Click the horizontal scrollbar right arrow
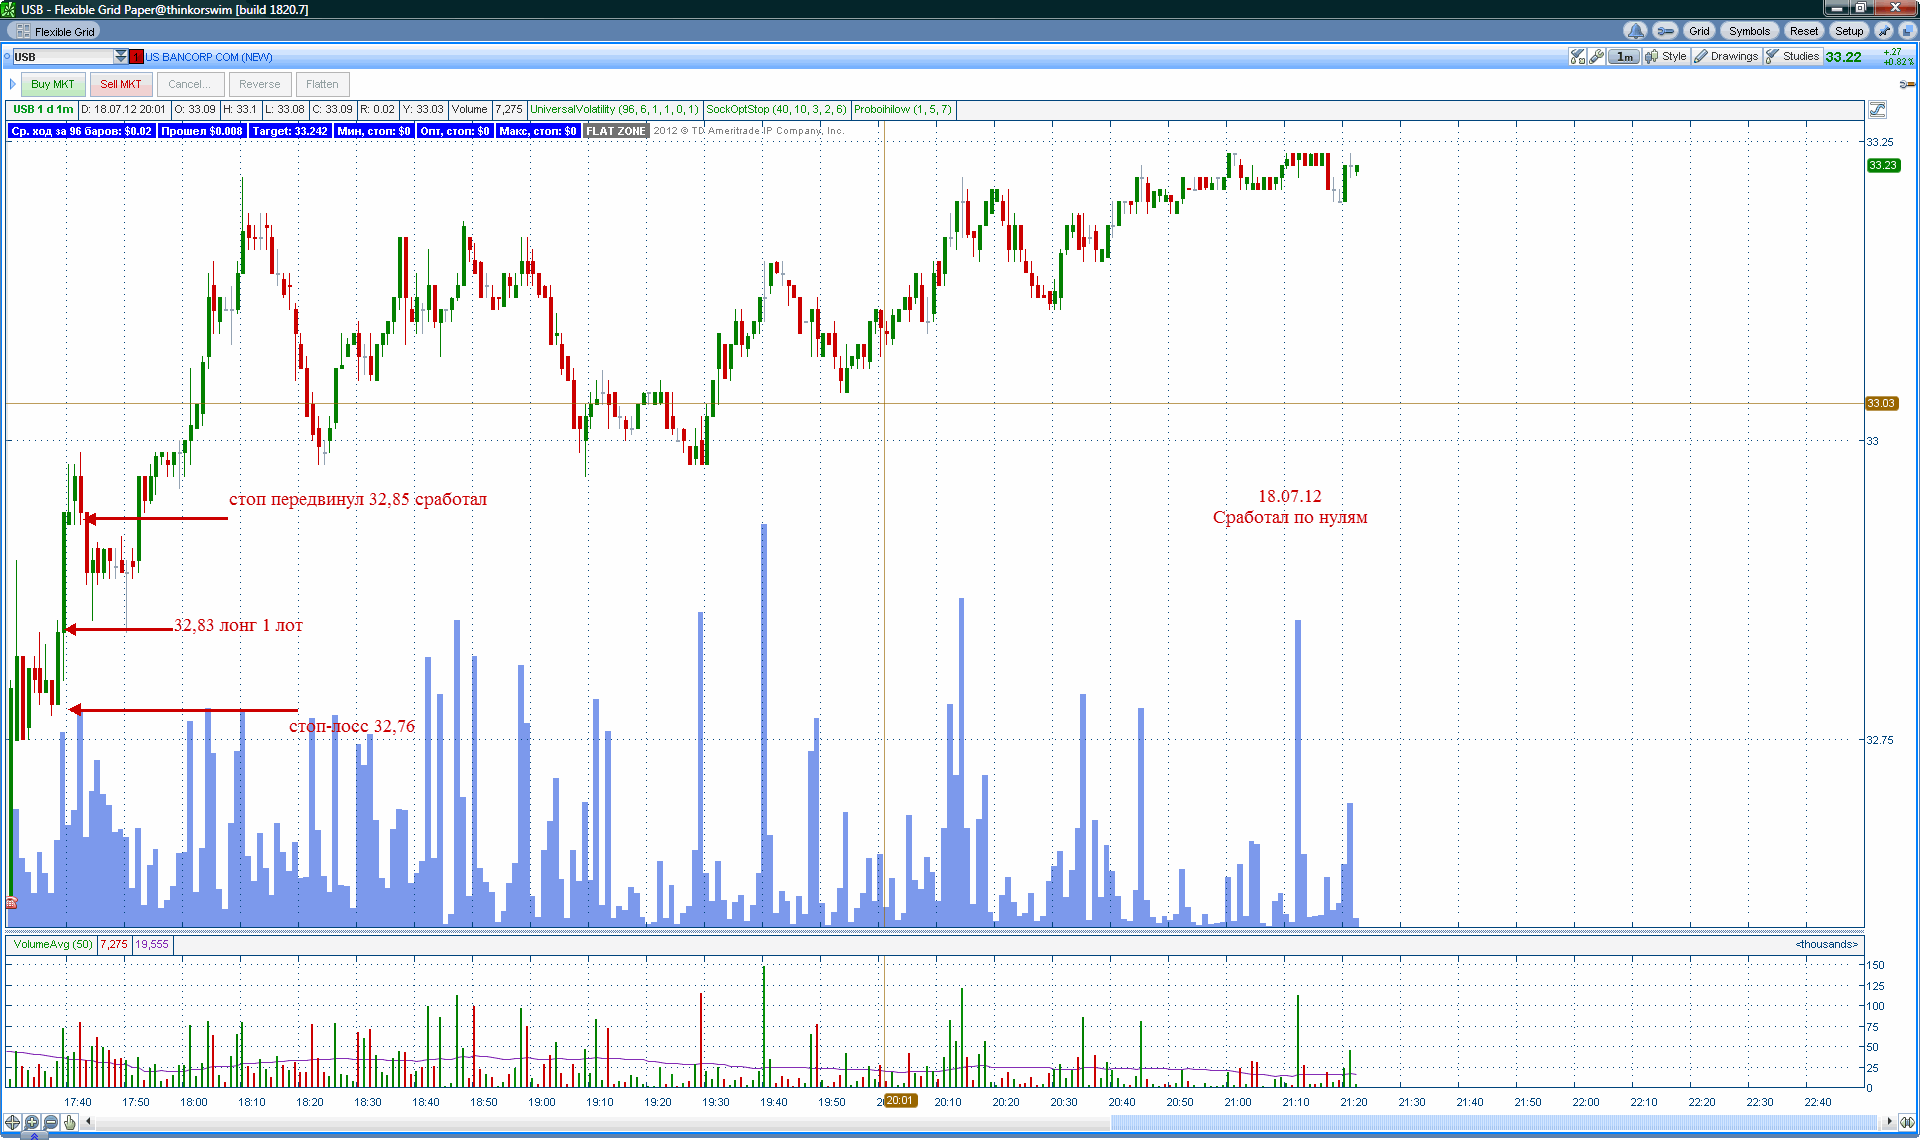 point(1889,1122)
